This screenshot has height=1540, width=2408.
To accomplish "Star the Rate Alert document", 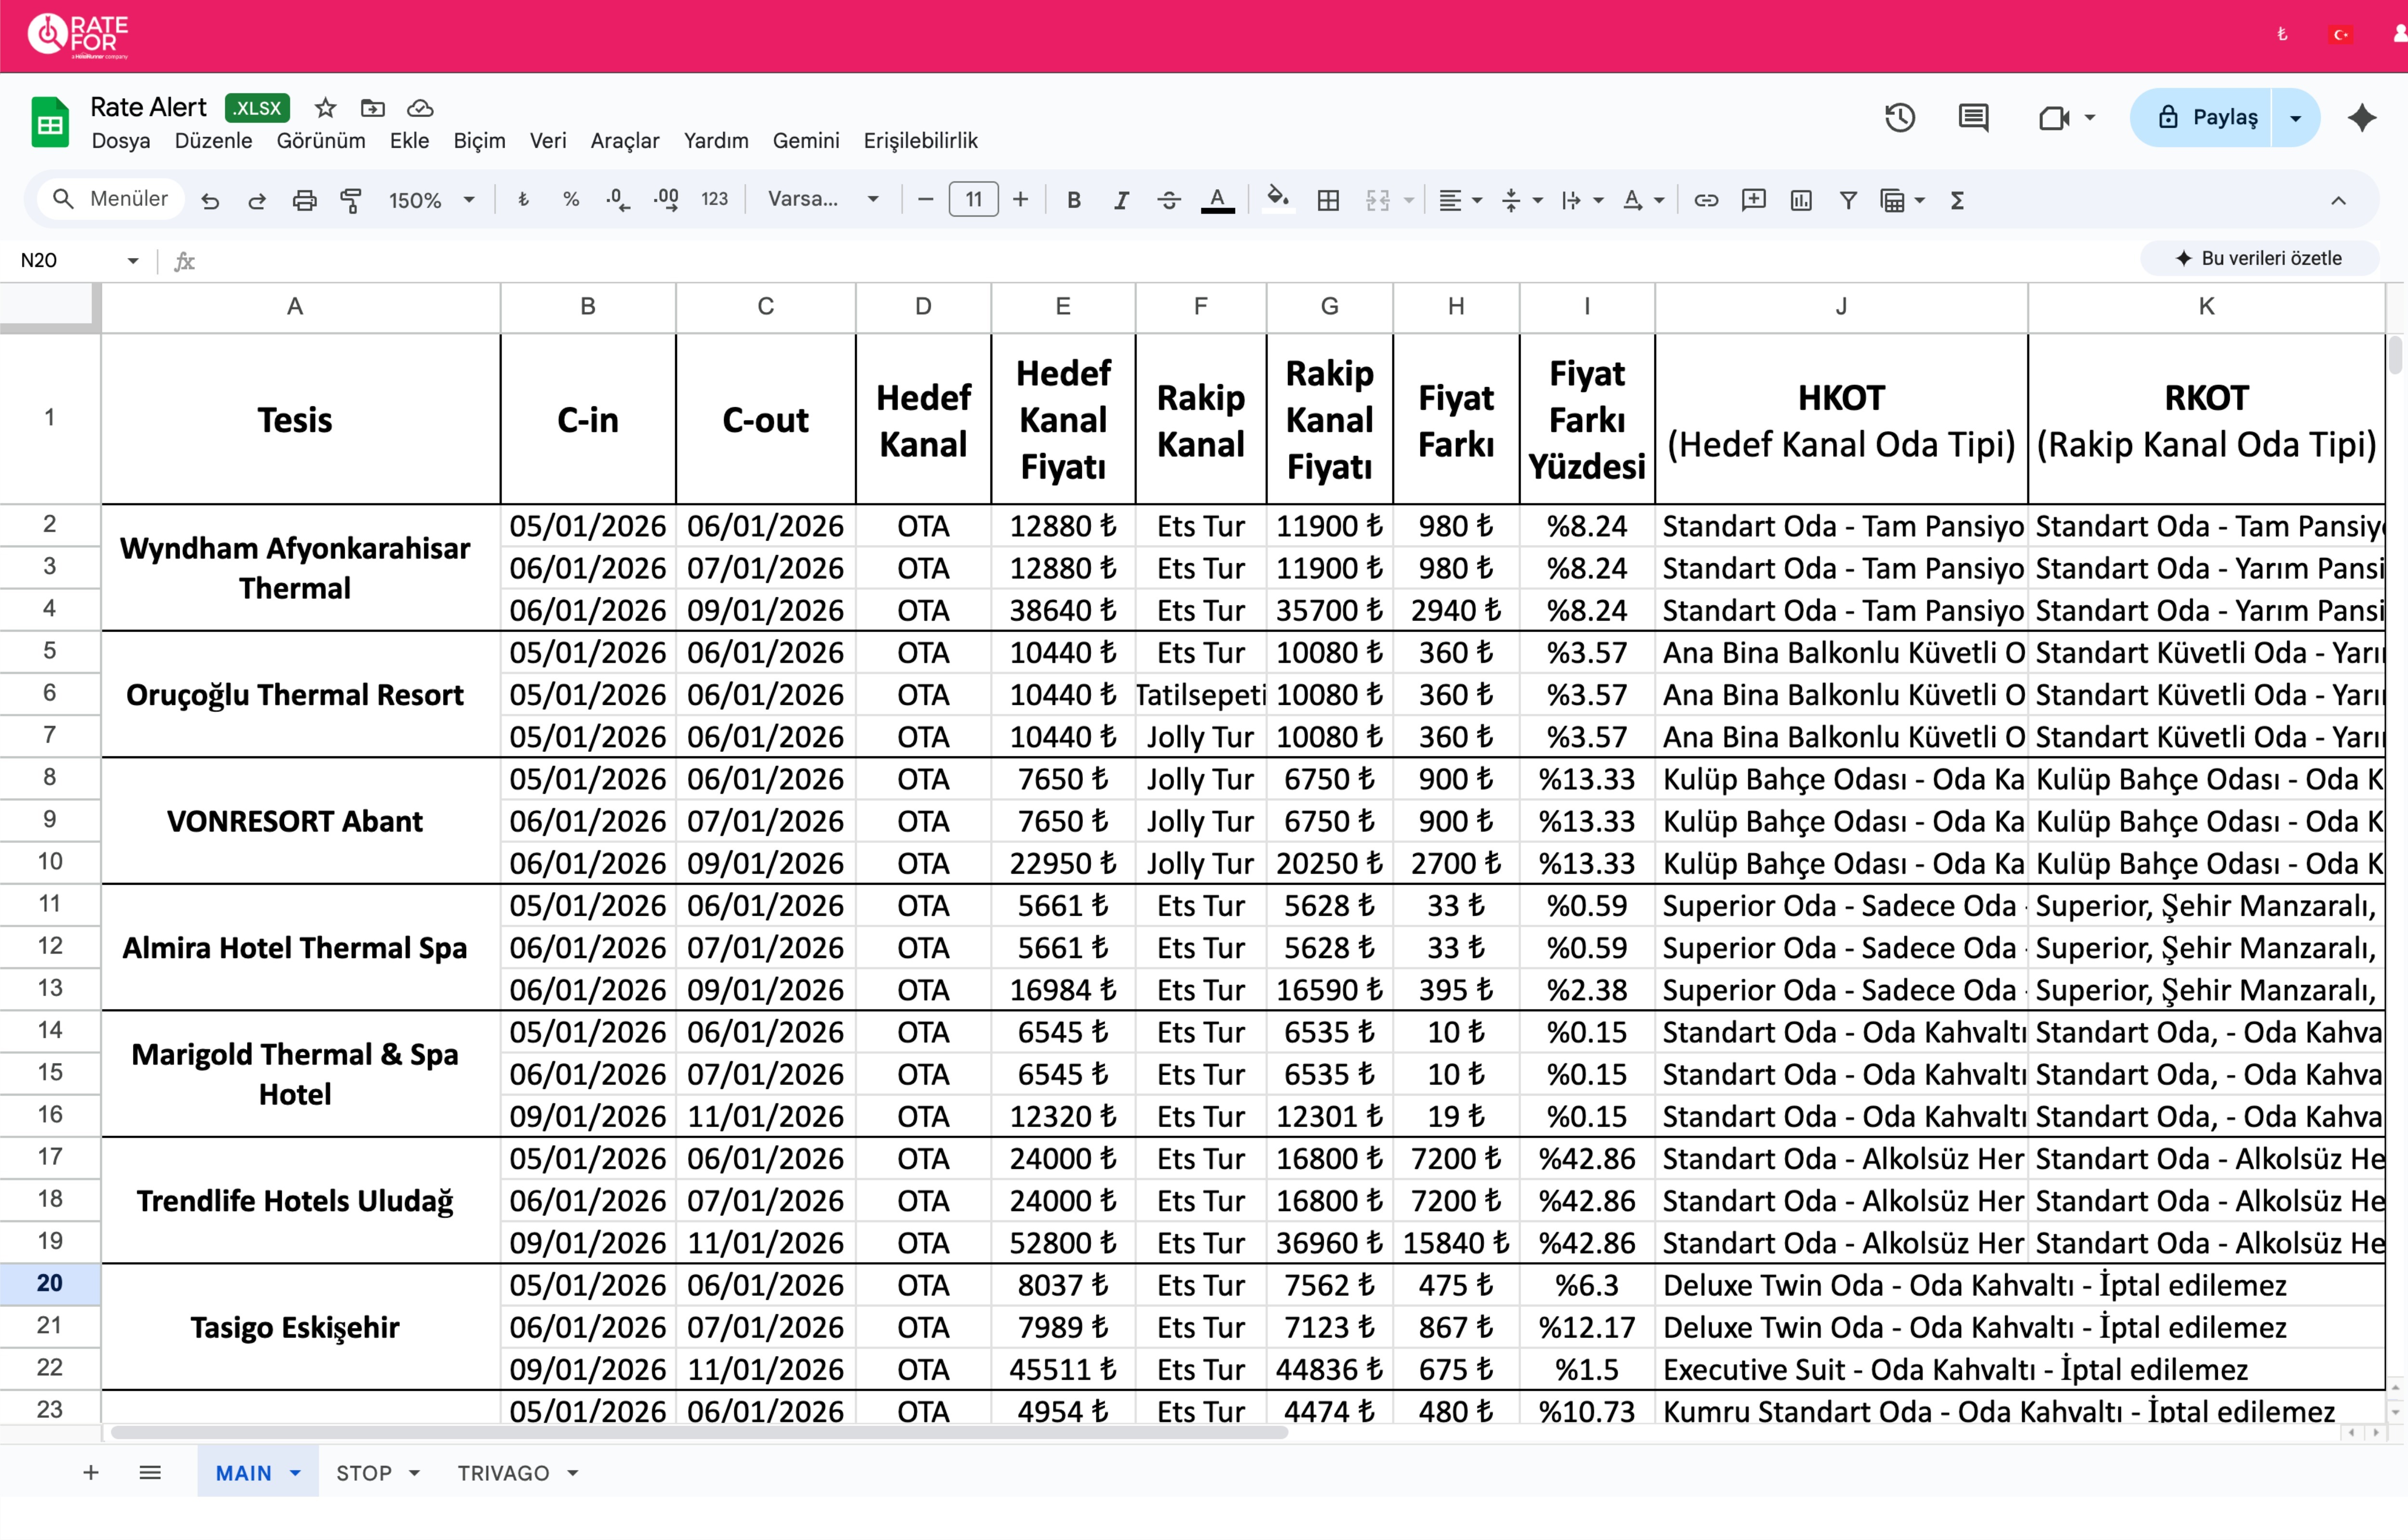I will (x=325, y=108).
